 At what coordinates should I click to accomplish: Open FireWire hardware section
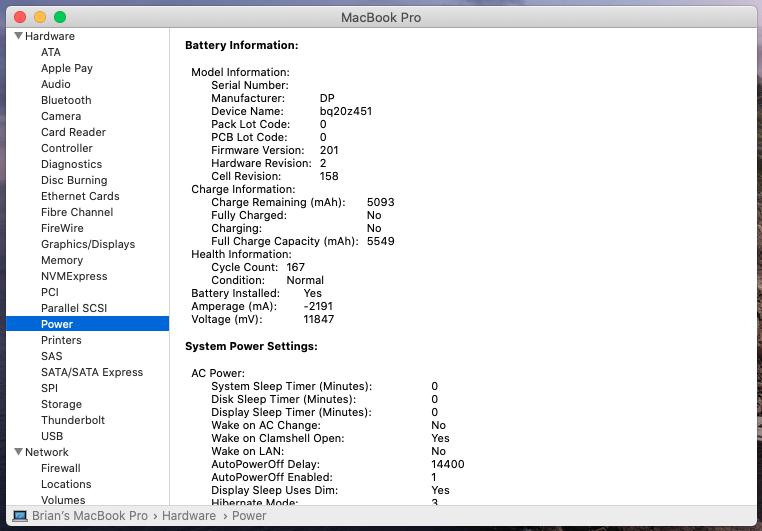pyautogui.click(x=62, y=228)
